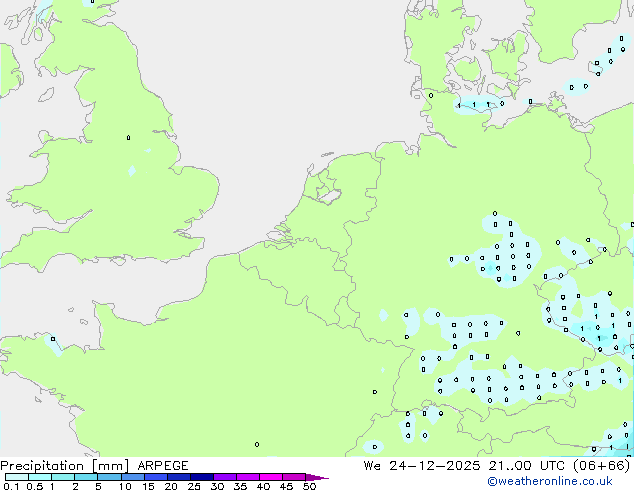Click the ARPEGE model name label

pyautogui.click(x=163, y=466)
